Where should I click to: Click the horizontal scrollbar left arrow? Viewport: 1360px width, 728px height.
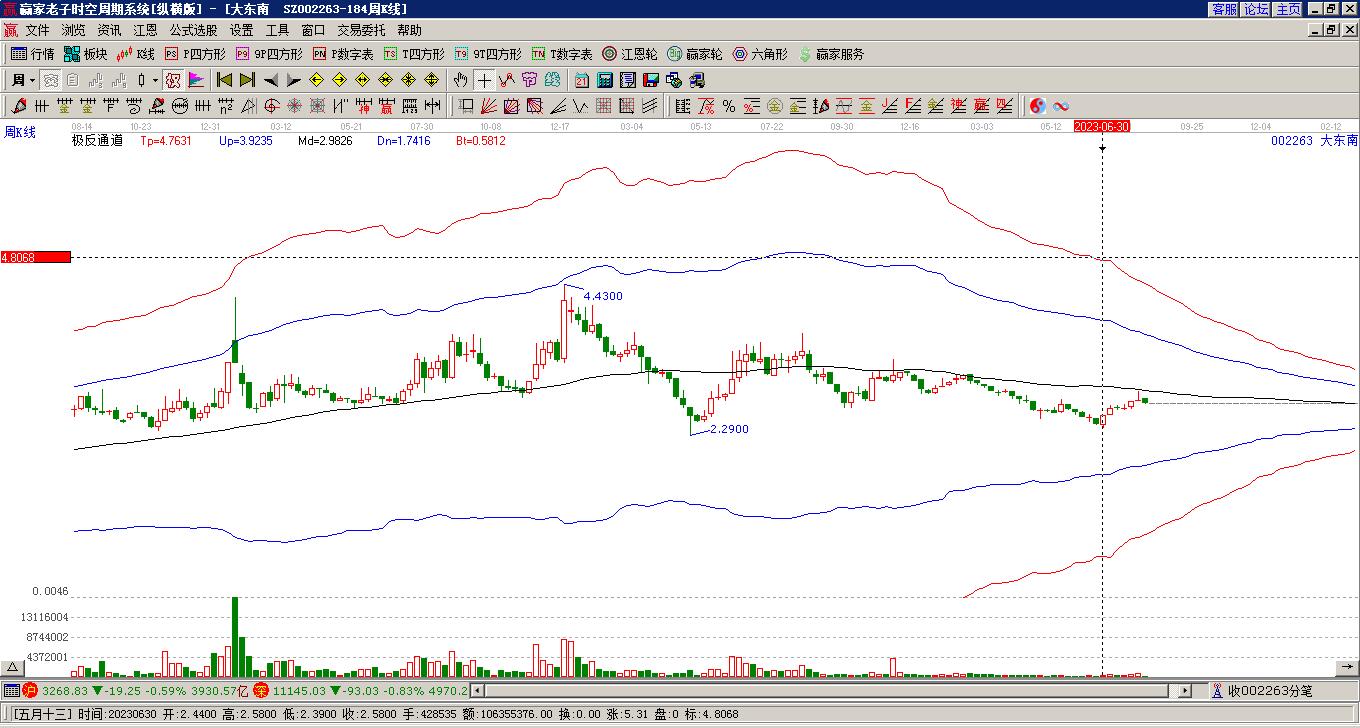pyautogui.click(x=477, y=690)
